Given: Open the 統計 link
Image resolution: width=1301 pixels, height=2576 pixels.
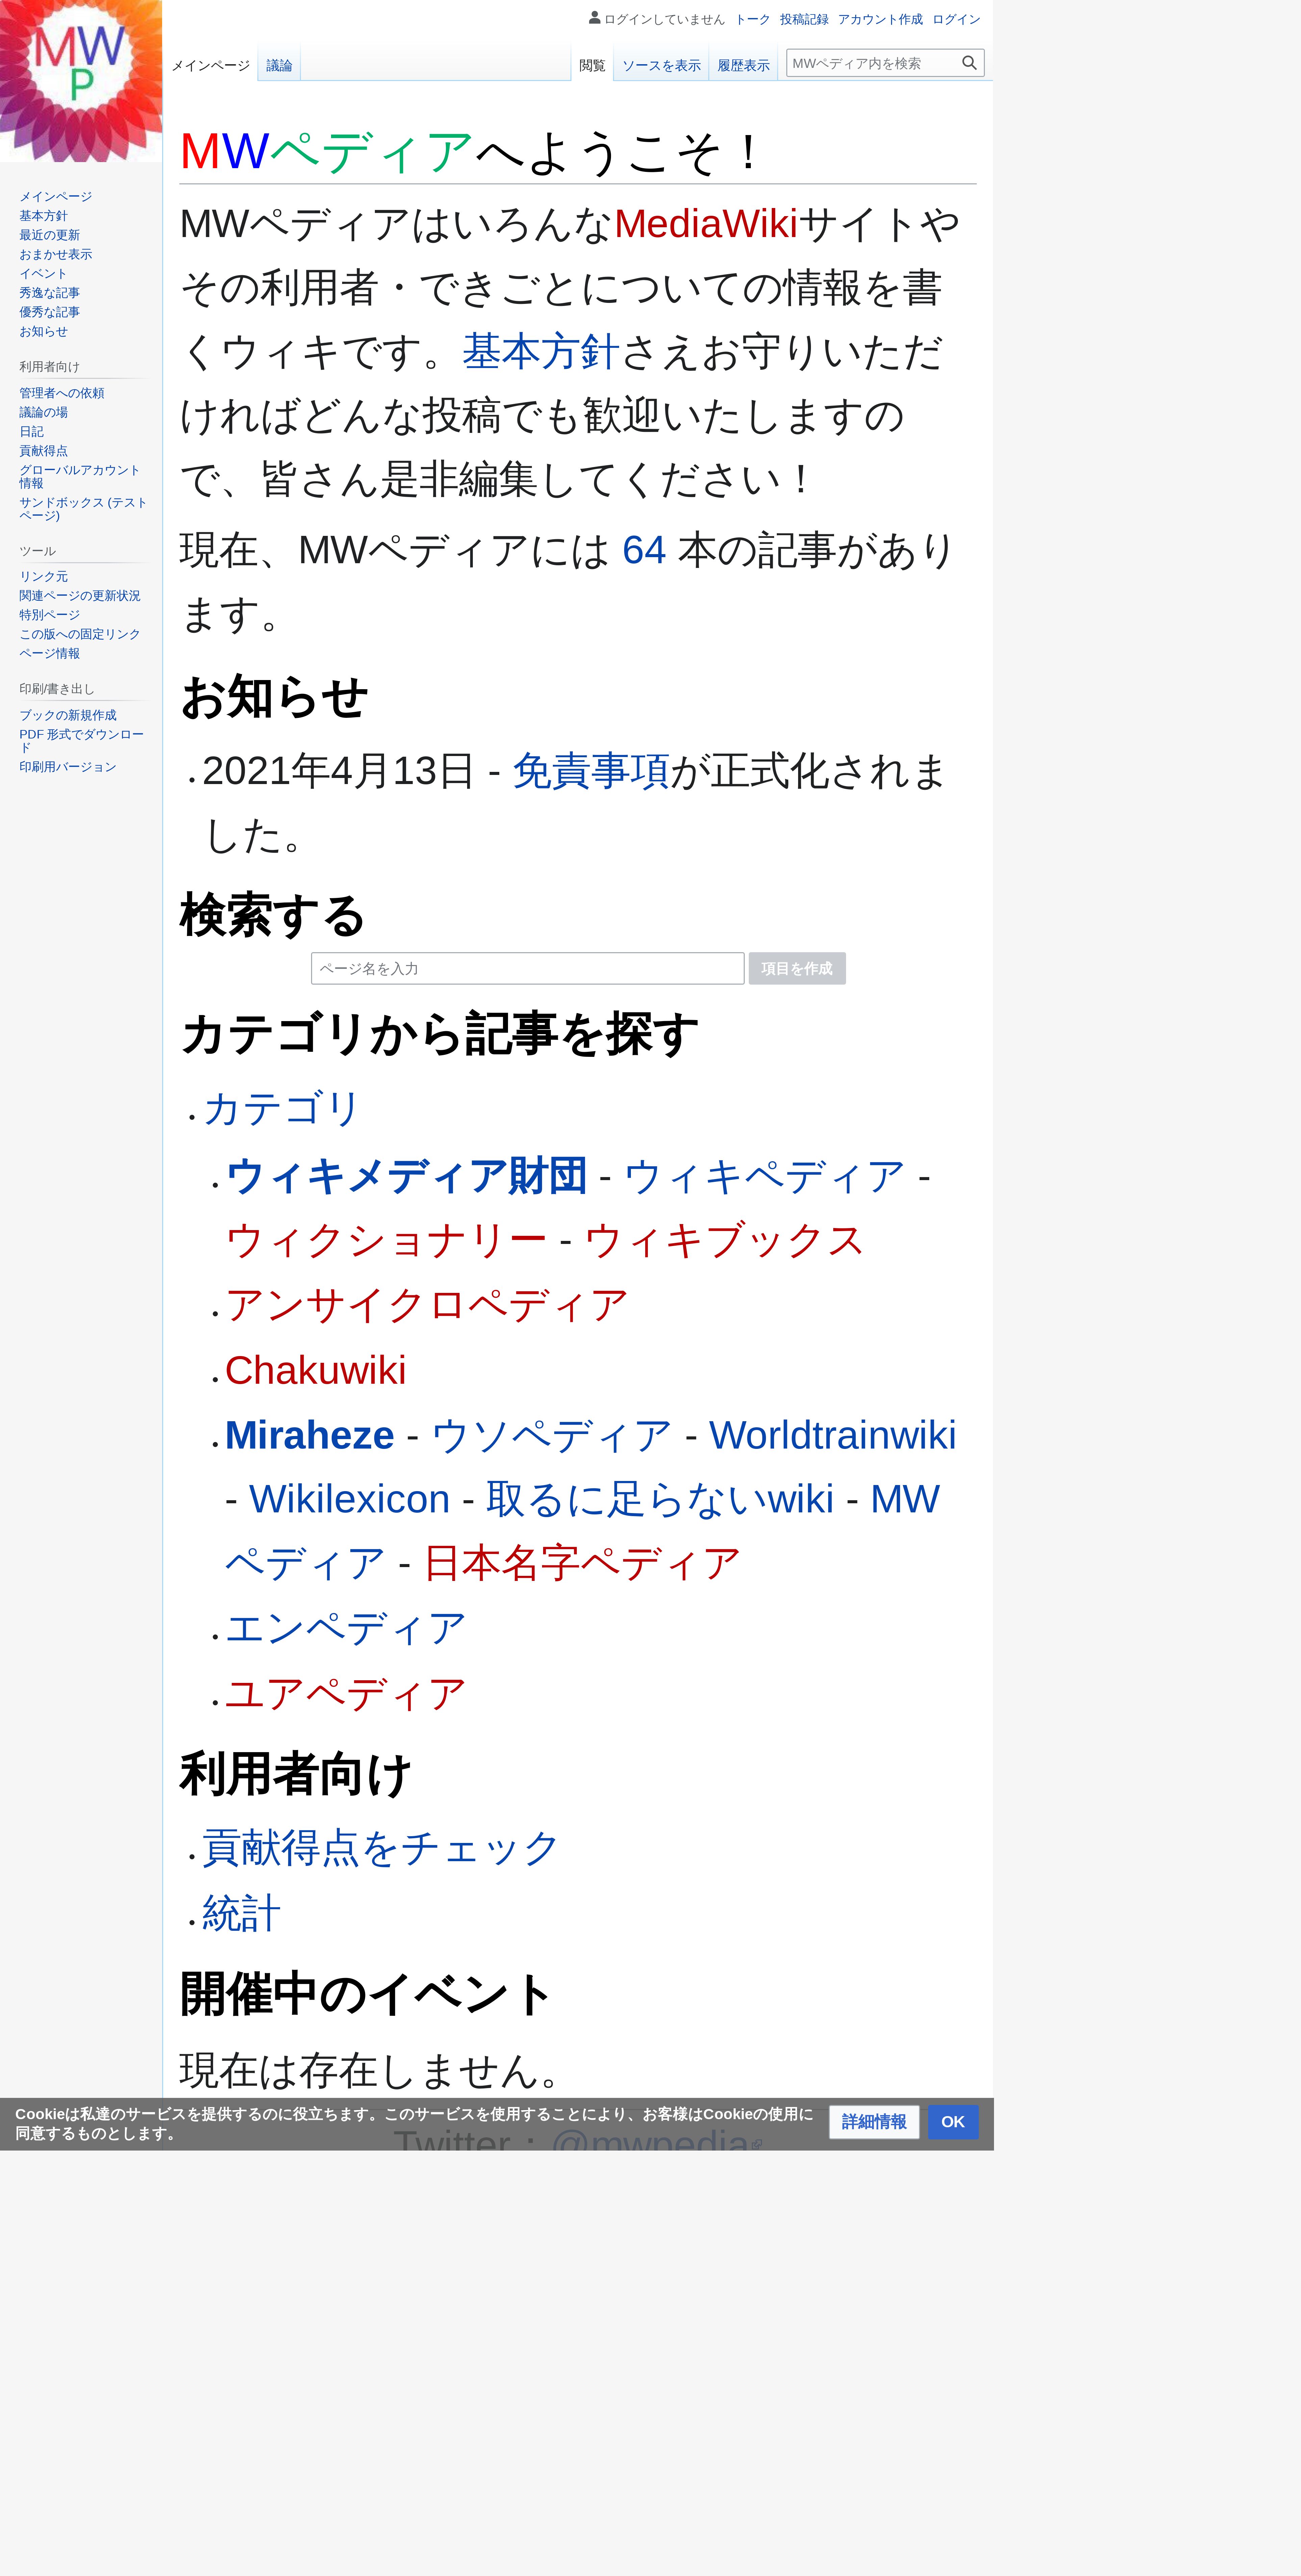Looking at the screenshot, I should (242, 1913).
